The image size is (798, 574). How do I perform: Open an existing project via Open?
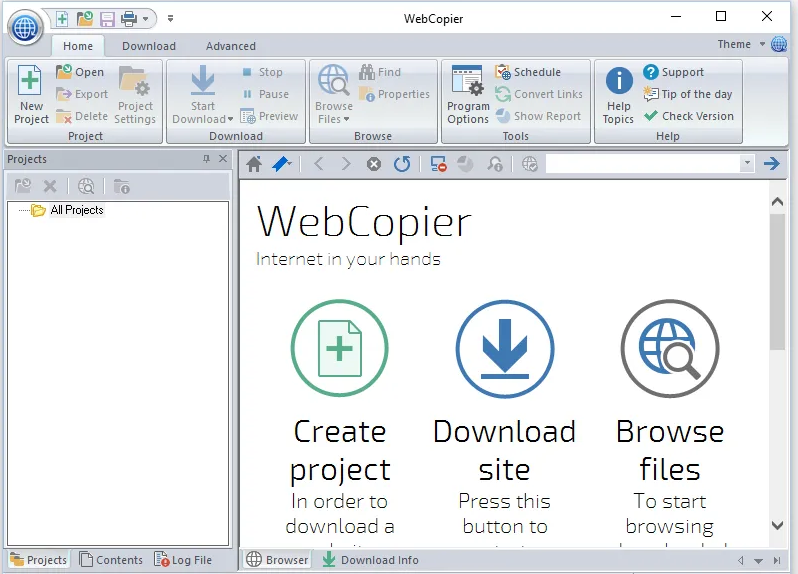pyautogui.click(x=80, y=72)
